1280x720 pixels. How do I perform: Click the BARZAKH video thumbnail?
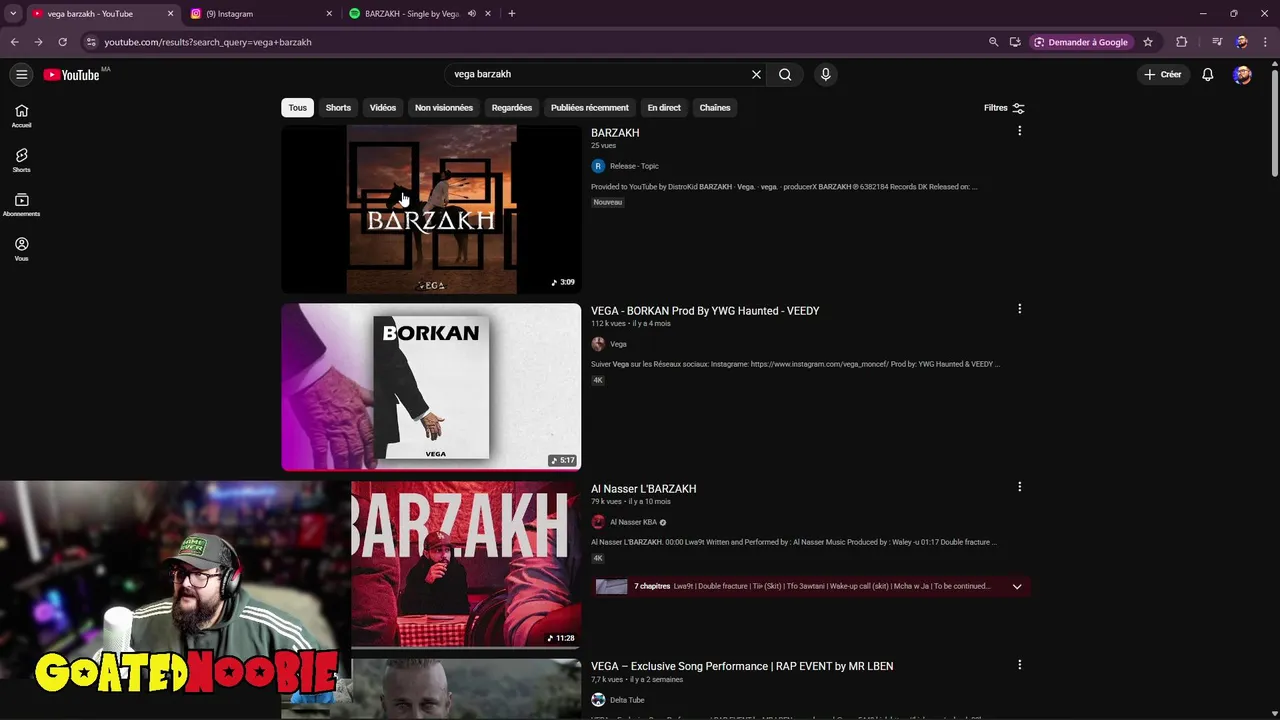(x=431, y=209)
